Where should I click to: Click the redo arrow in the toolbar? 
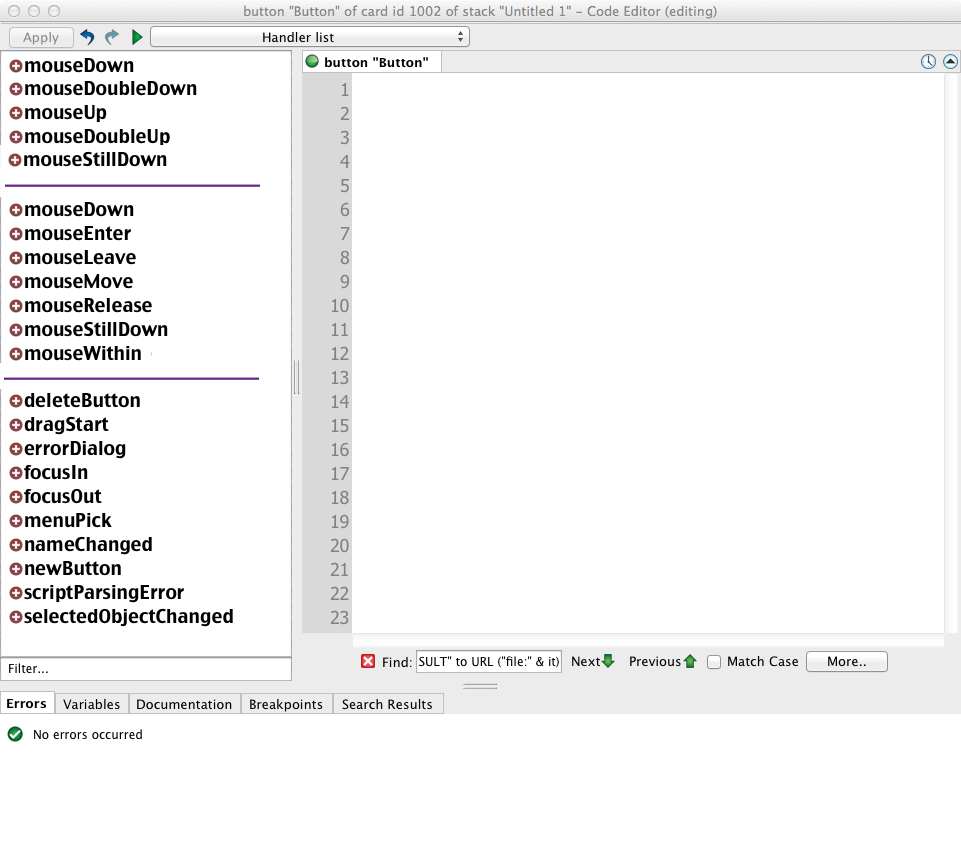click(x=112, y=37)
